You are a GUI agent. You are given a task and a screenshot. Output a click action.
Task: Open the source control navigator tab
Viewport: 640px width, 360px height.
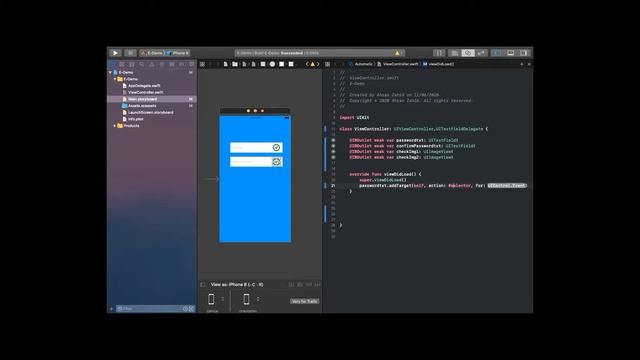click(122, 64)
